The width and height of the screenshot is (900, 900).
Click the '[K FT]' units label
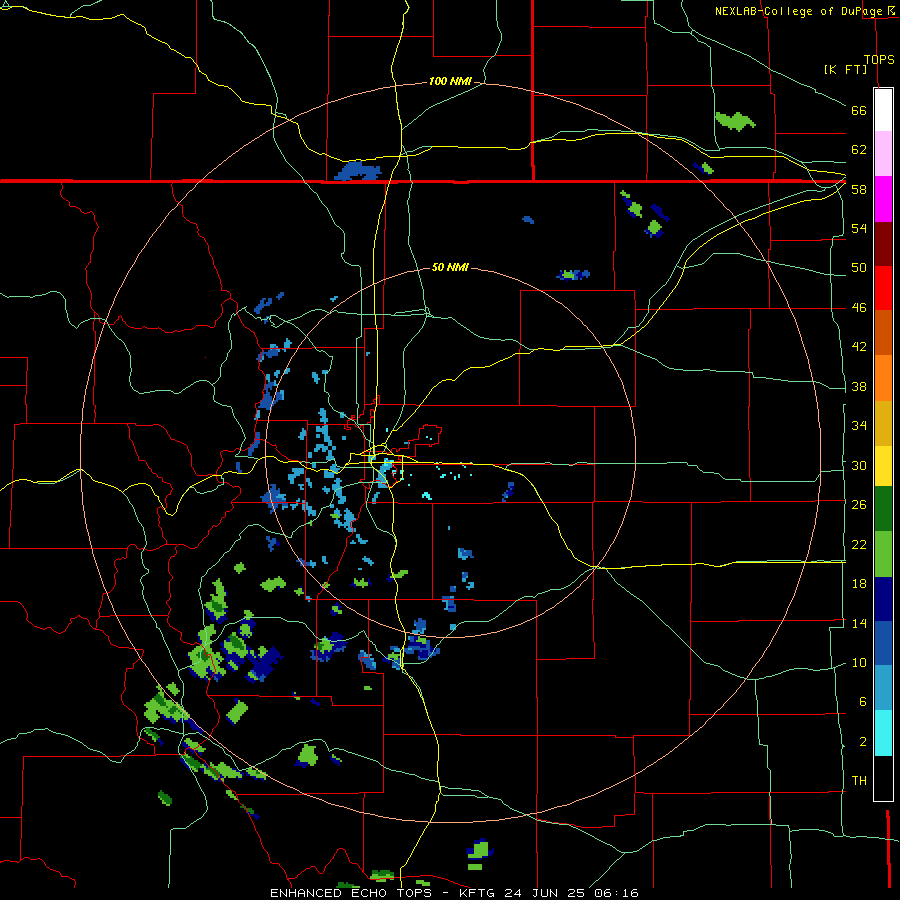coord(845,69)
